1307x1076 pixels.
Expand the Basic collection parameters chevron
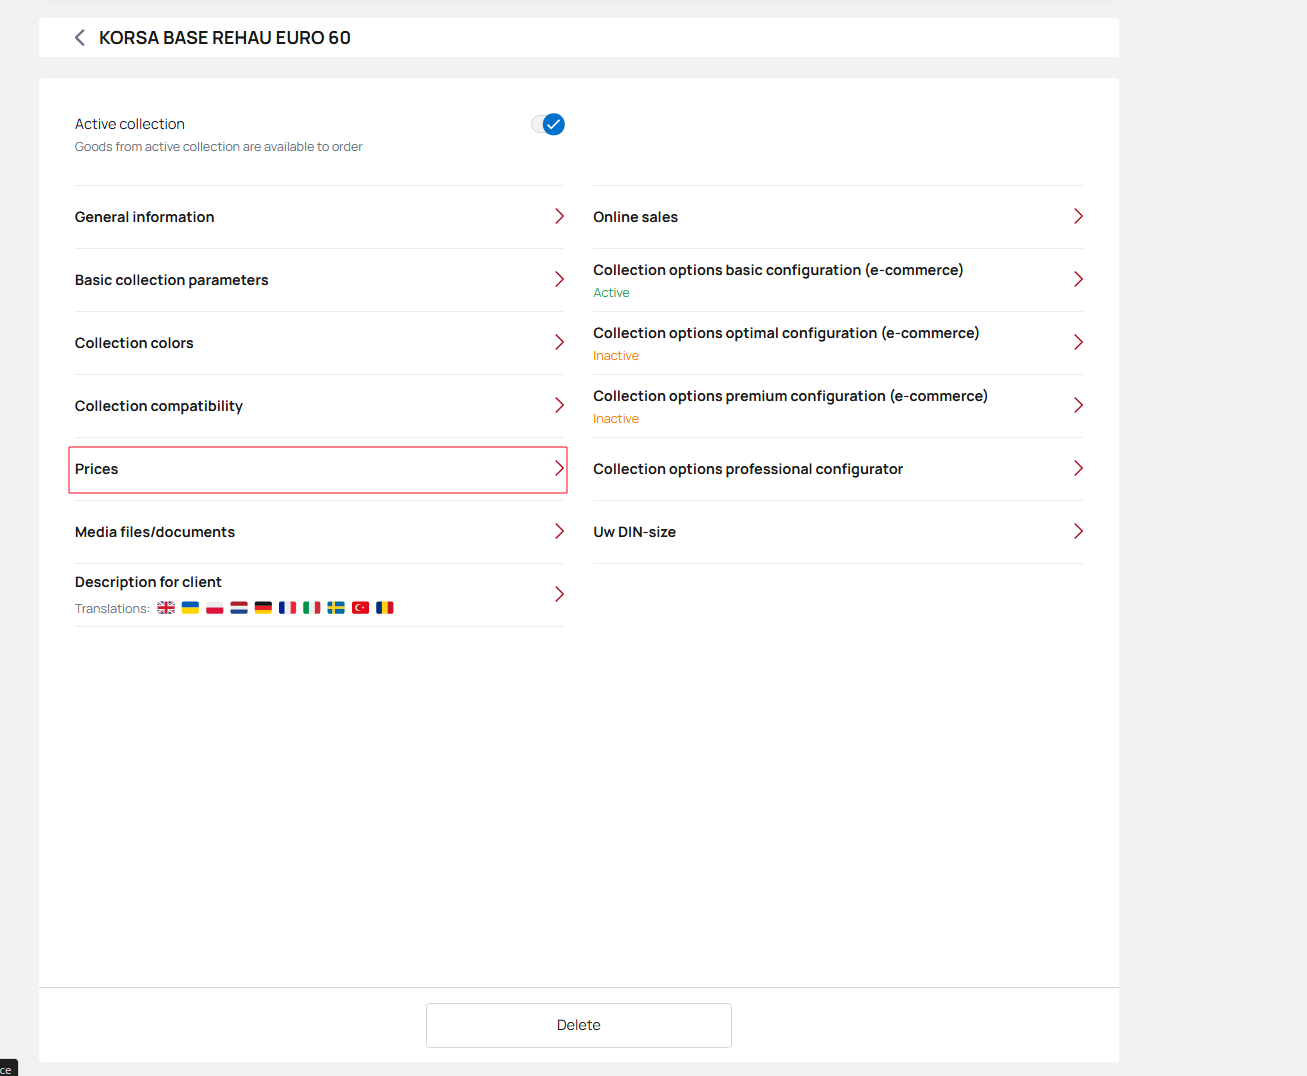(x=559, y=280)
